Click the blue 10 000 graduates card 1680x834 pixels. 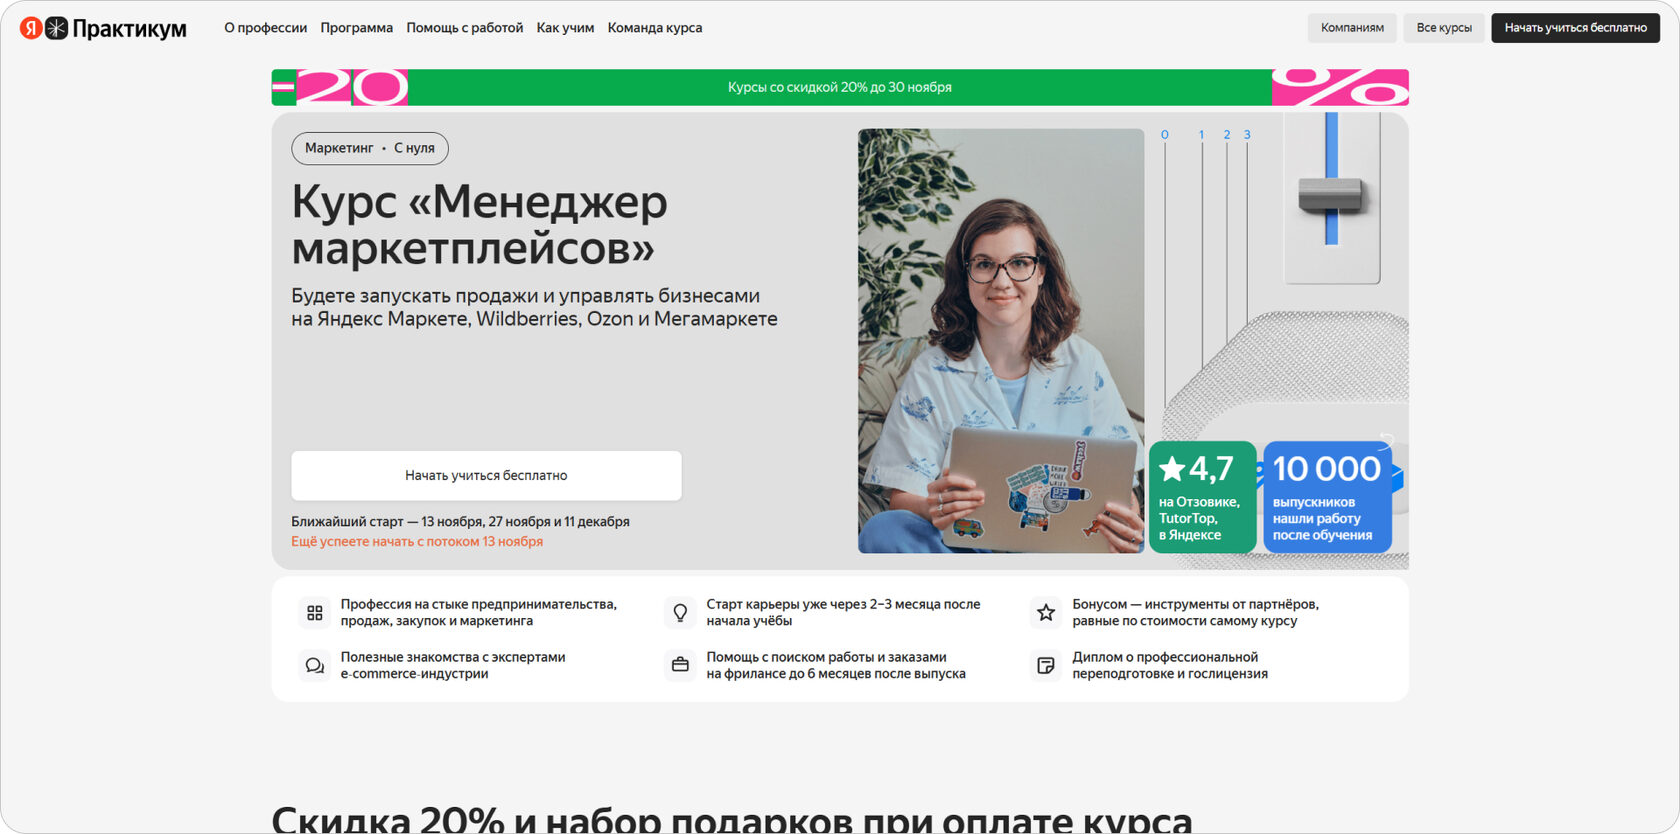(1328, 497)
